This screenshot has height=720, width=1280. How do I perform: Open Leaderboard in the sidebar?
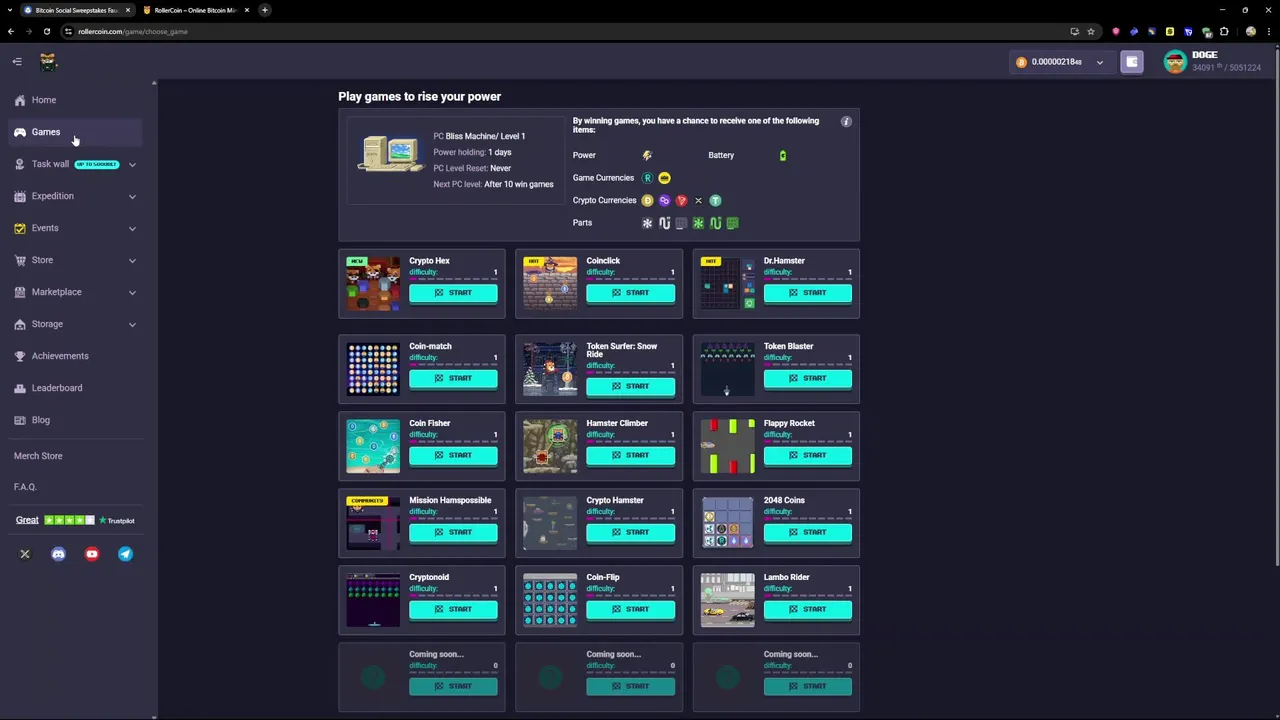[76, 388]
